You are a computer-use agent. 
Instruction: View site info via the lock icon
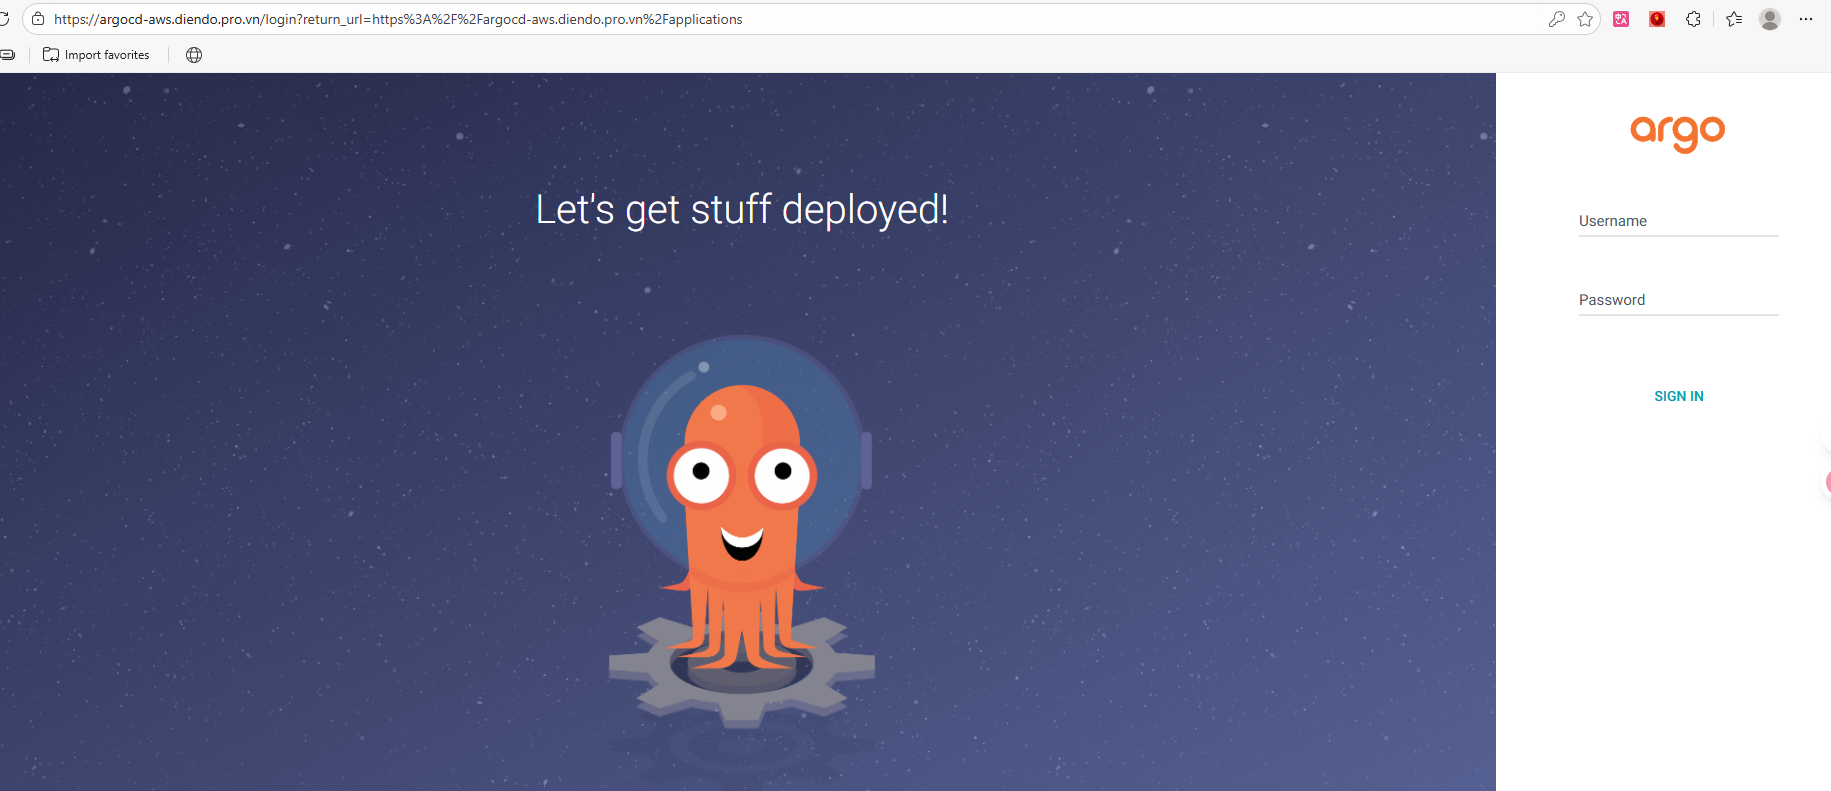[x=38, y=19]
